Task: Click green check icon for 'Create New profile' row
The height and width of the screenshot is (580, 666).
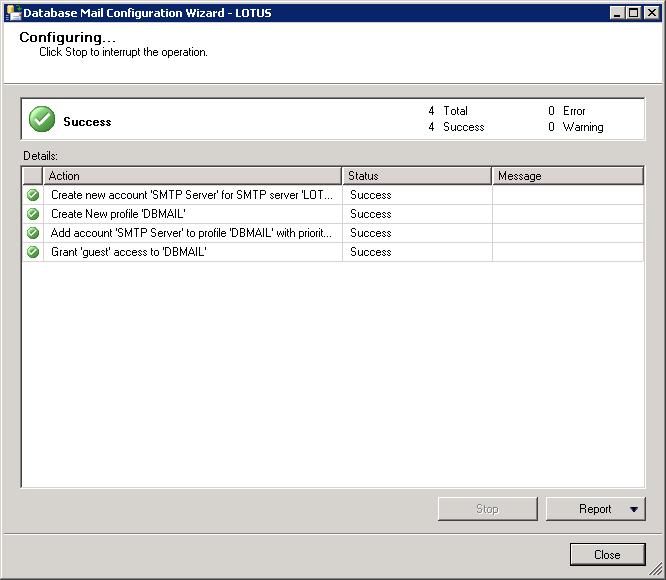Action: (x=33, y=214)
